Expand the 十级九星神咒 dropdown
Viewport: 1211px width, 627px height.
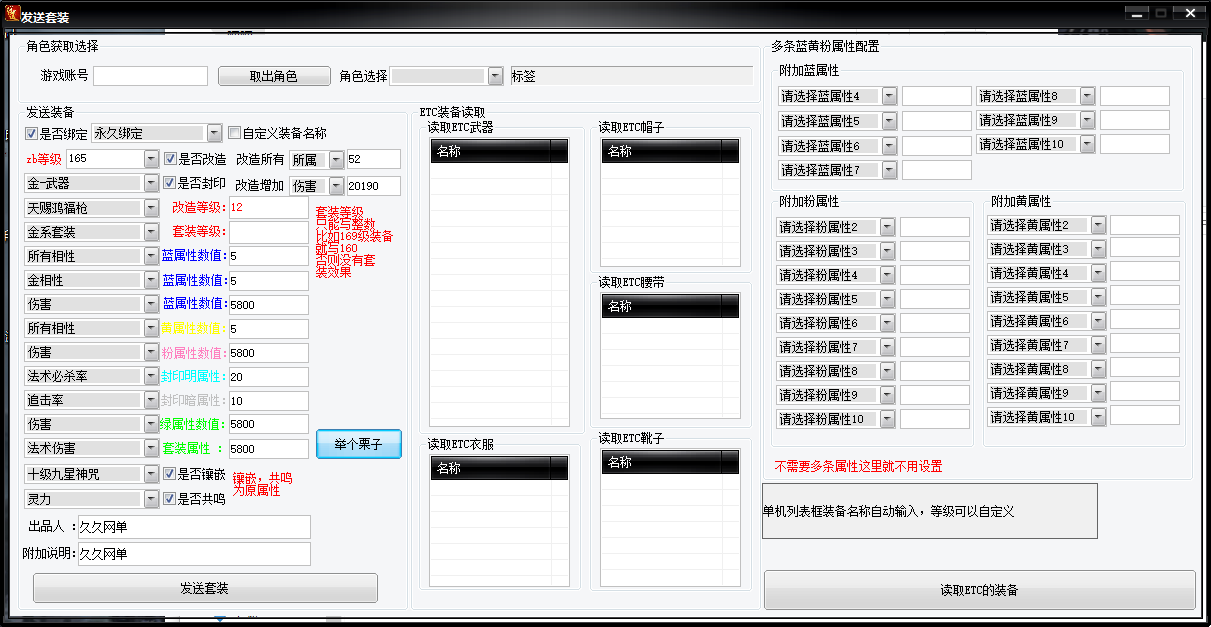151,474
